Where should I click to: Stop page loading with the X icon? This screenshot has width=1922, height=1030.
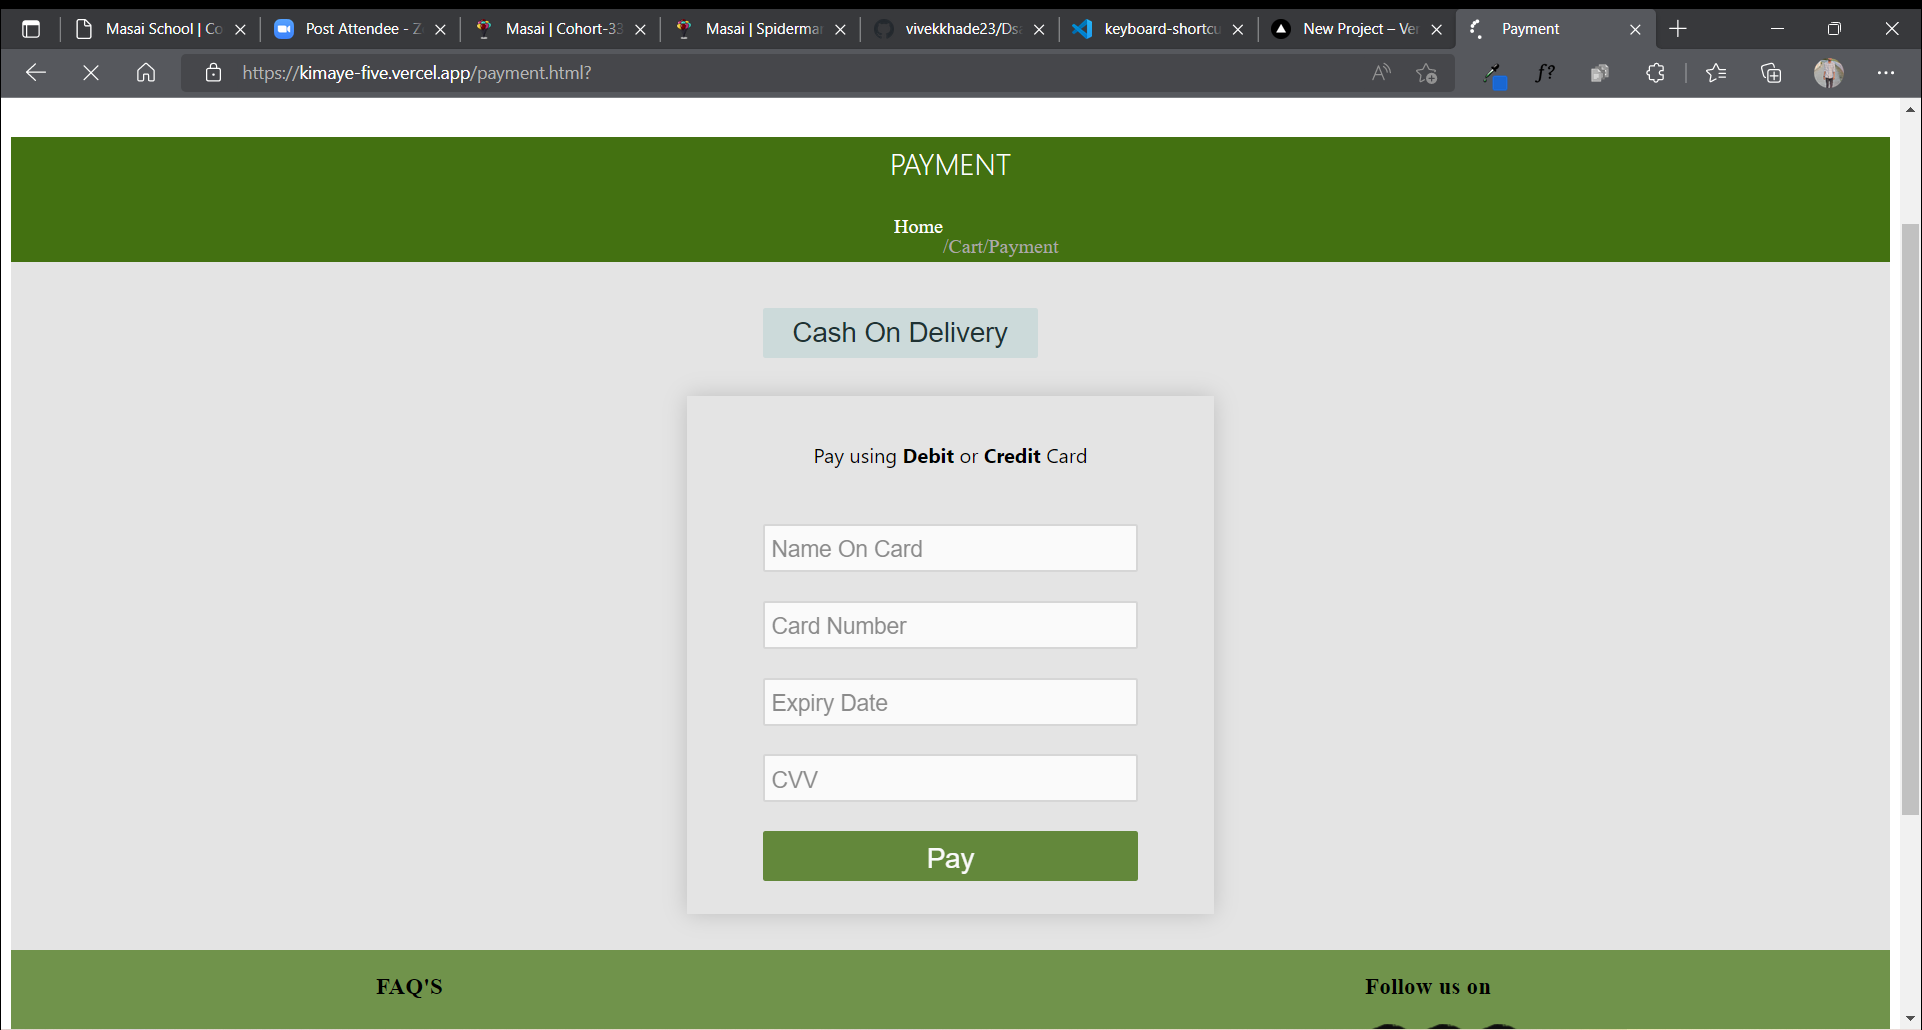pyautogui.click(x=91, y=73)
